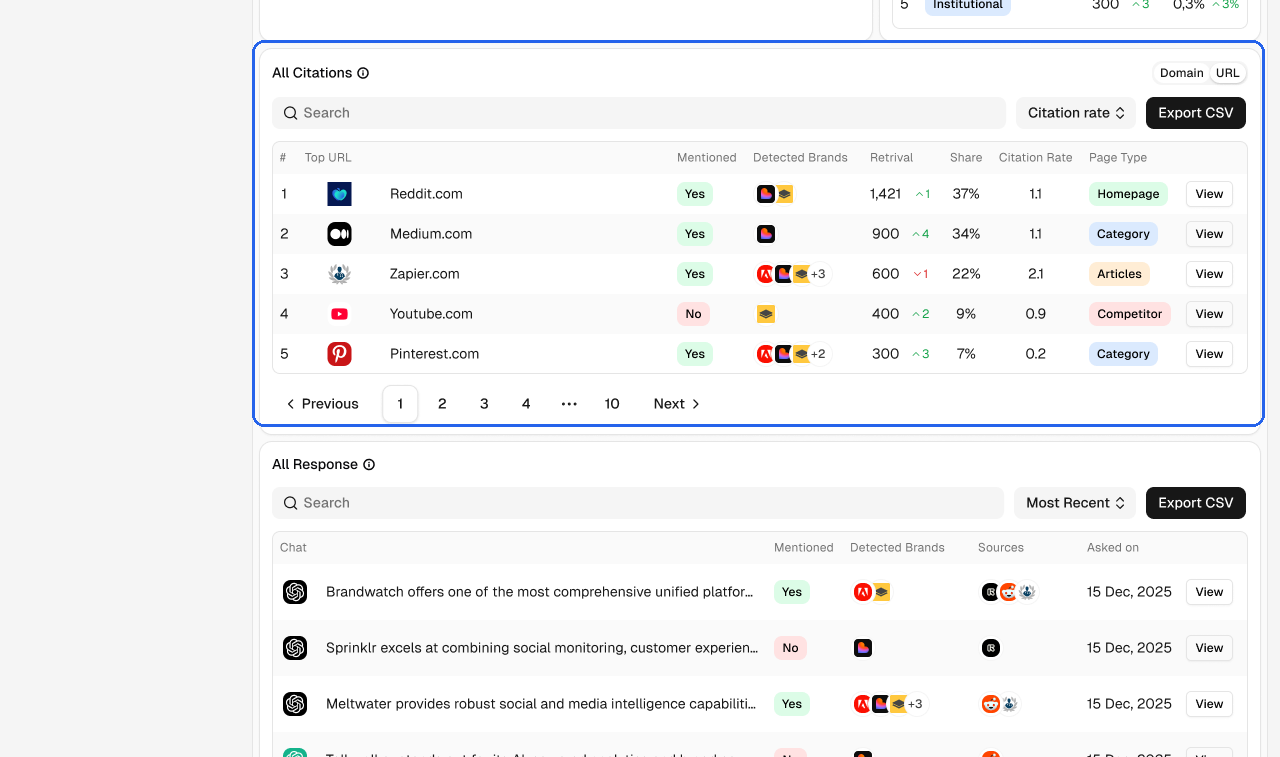The width and height of the screenshot is (1280, 757).
Task: Open the Most Recent sort dropdown
Action: tap(1076, 503)
